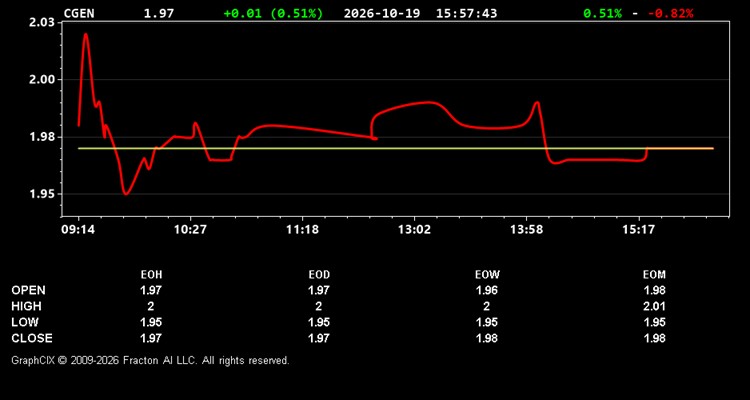Click the 11:18 time axis label
This screenshot has width=750, height=400.
302,230
